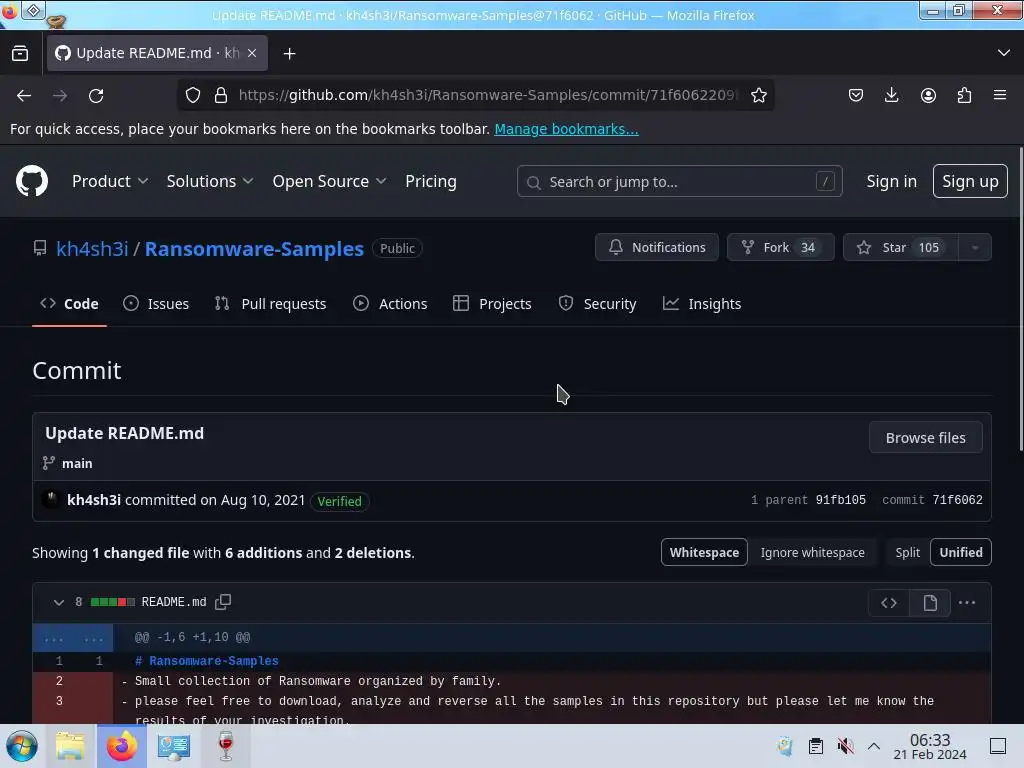
Task: Expand the Open Source menu
Action: (x=329, y=182)
